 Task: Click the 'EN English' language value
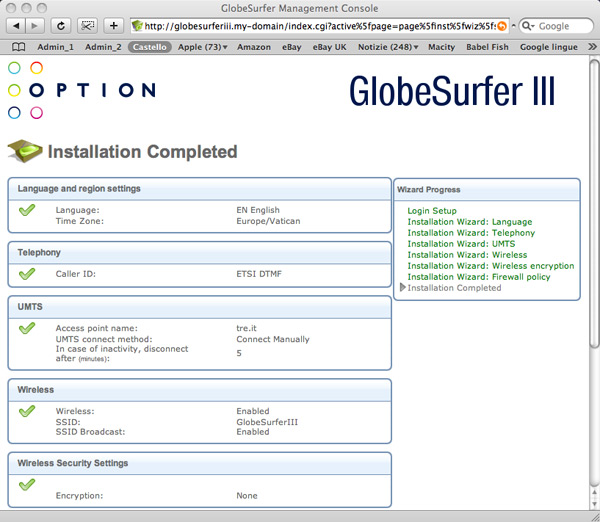258,210
